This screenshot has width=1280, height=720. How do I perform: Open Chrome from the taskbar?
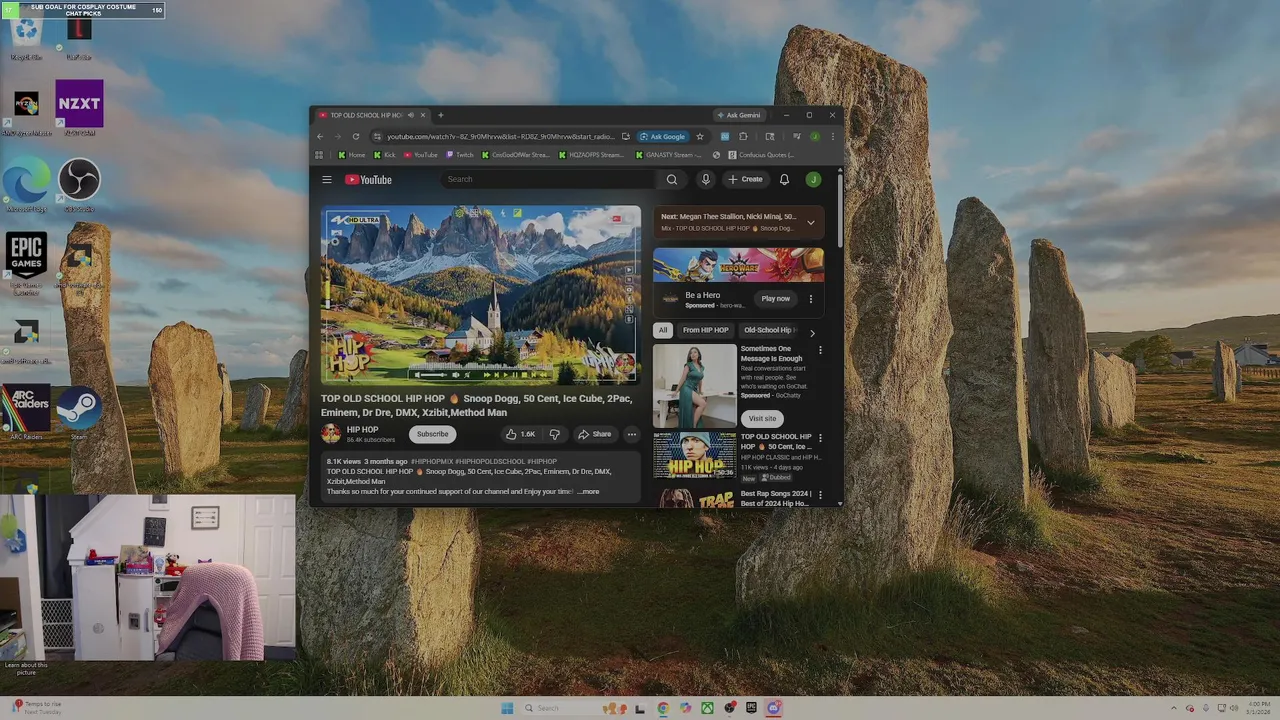coord(663,708)
